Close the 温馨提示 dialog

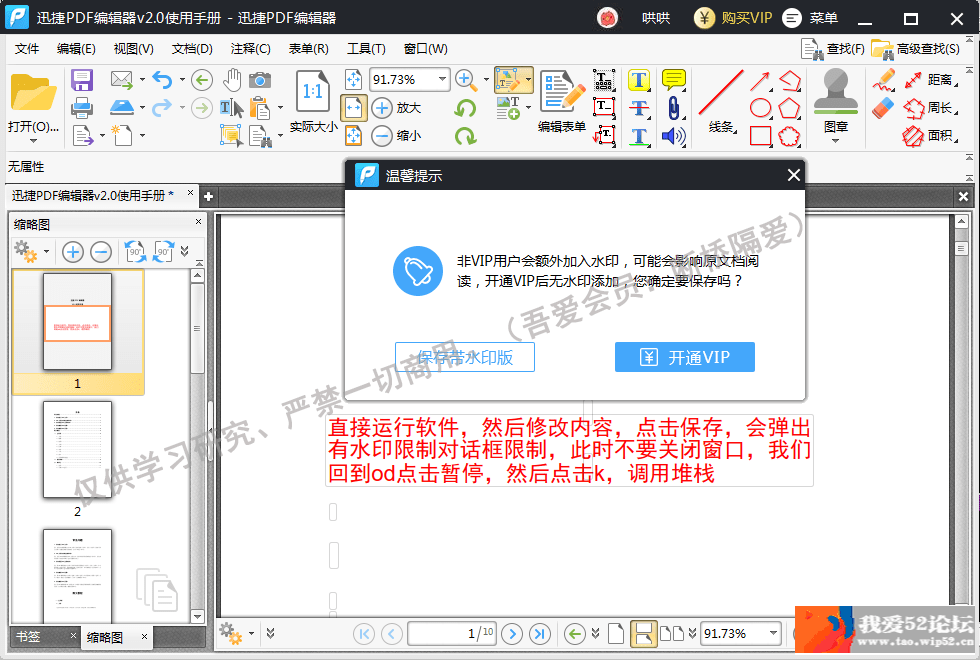point(794,175)
